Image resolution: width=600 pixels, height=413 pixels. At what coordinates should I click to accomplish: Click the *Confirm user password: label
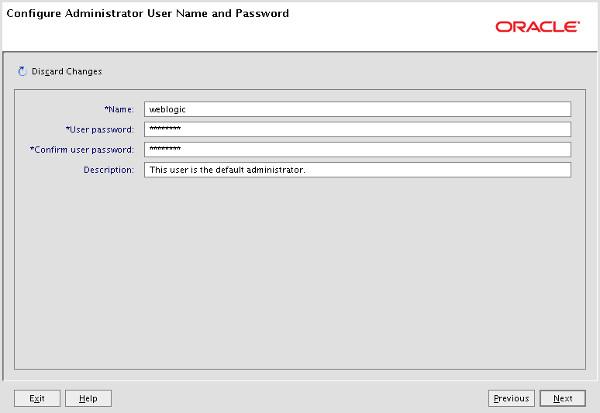tap(82, 150)
